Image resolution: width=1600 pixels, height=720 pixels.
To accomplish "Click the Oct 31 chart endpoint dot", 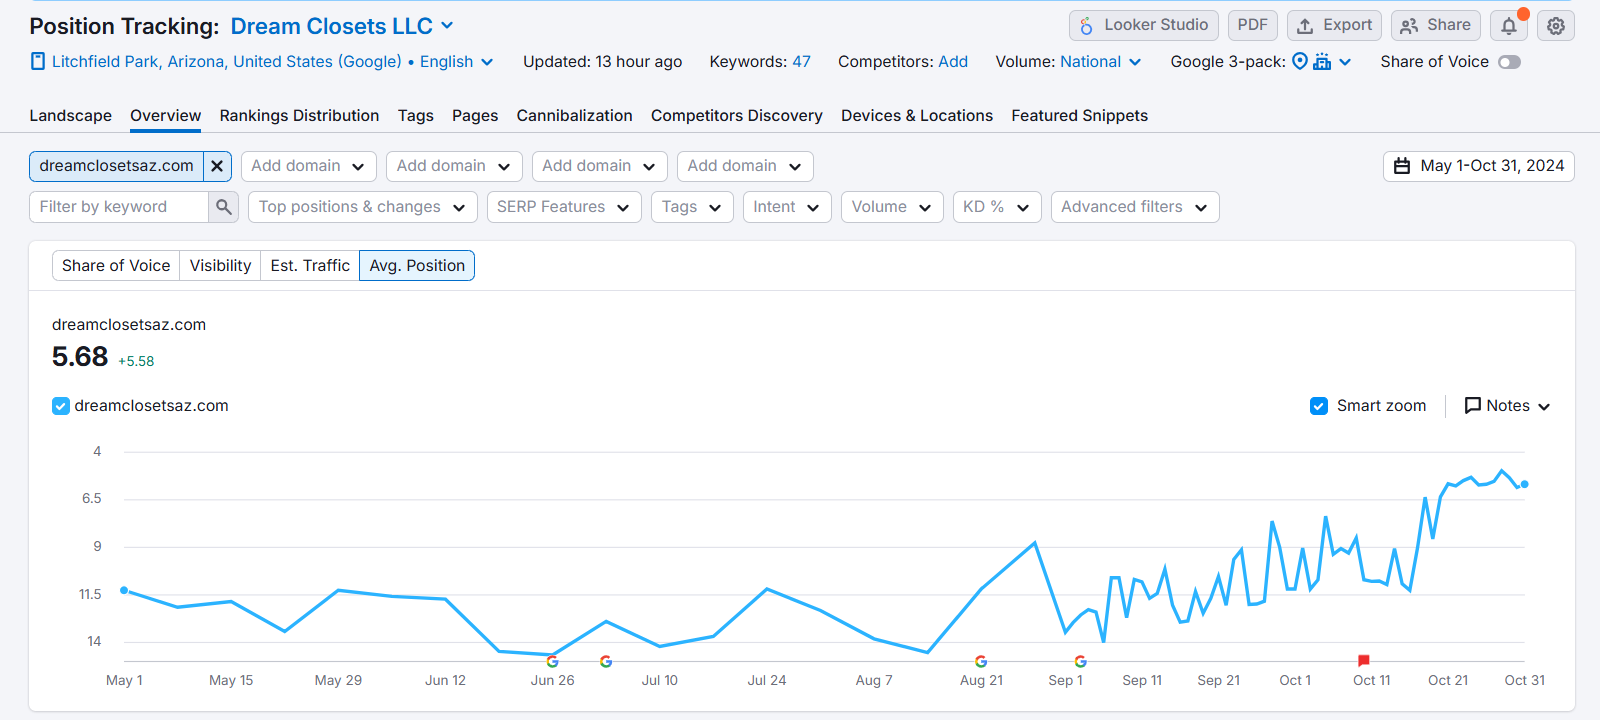I will pos(1524,484).
